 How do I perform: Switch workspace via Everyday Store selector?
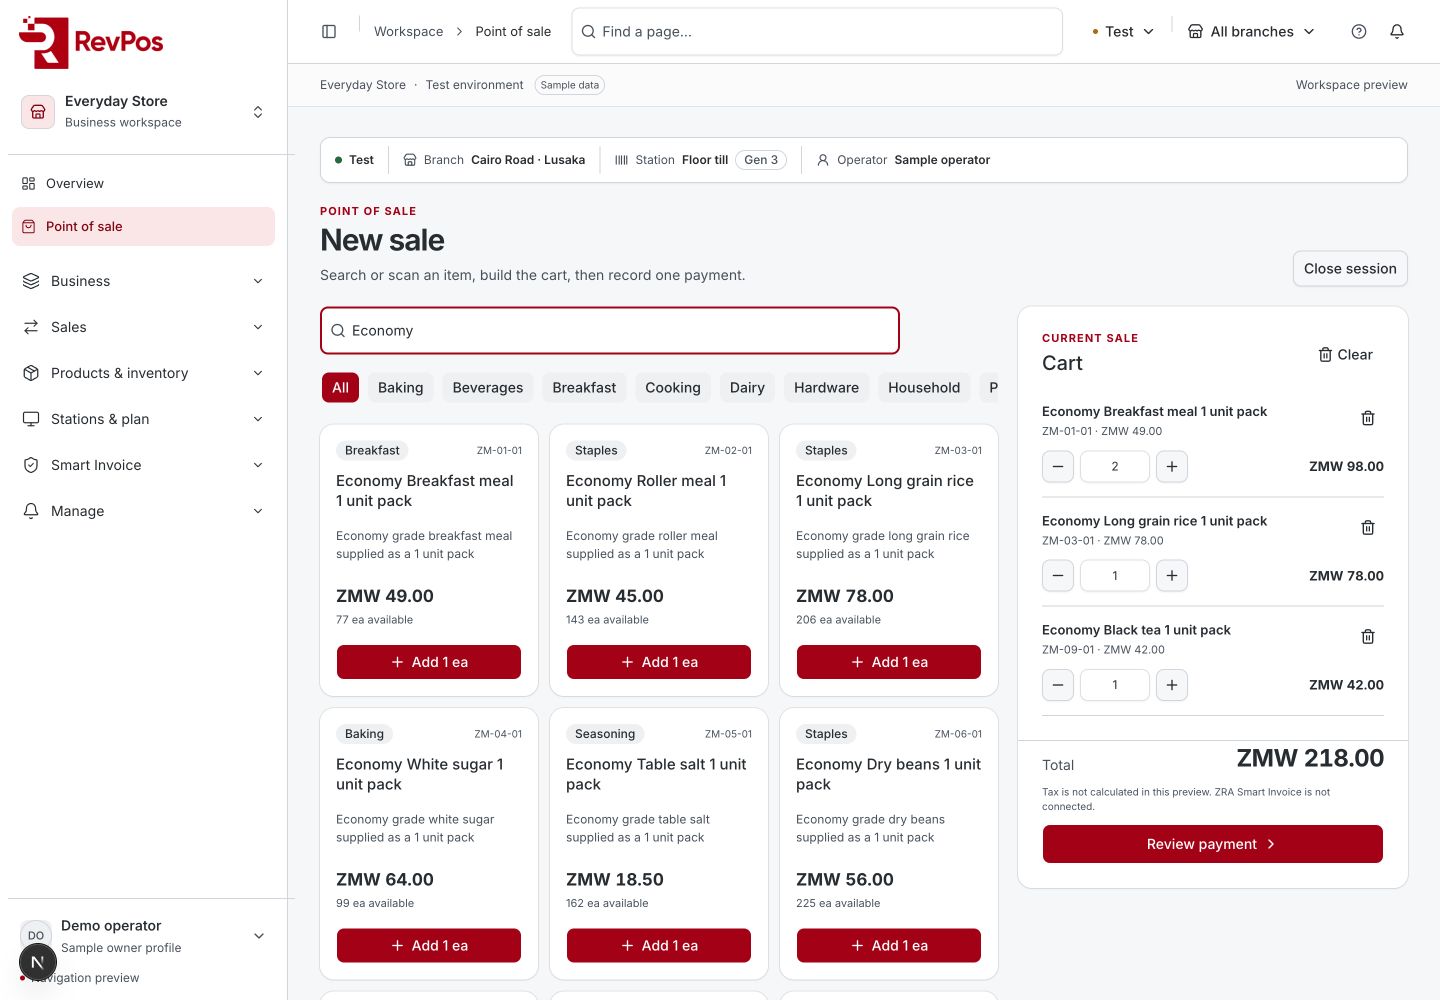point(144,111)
